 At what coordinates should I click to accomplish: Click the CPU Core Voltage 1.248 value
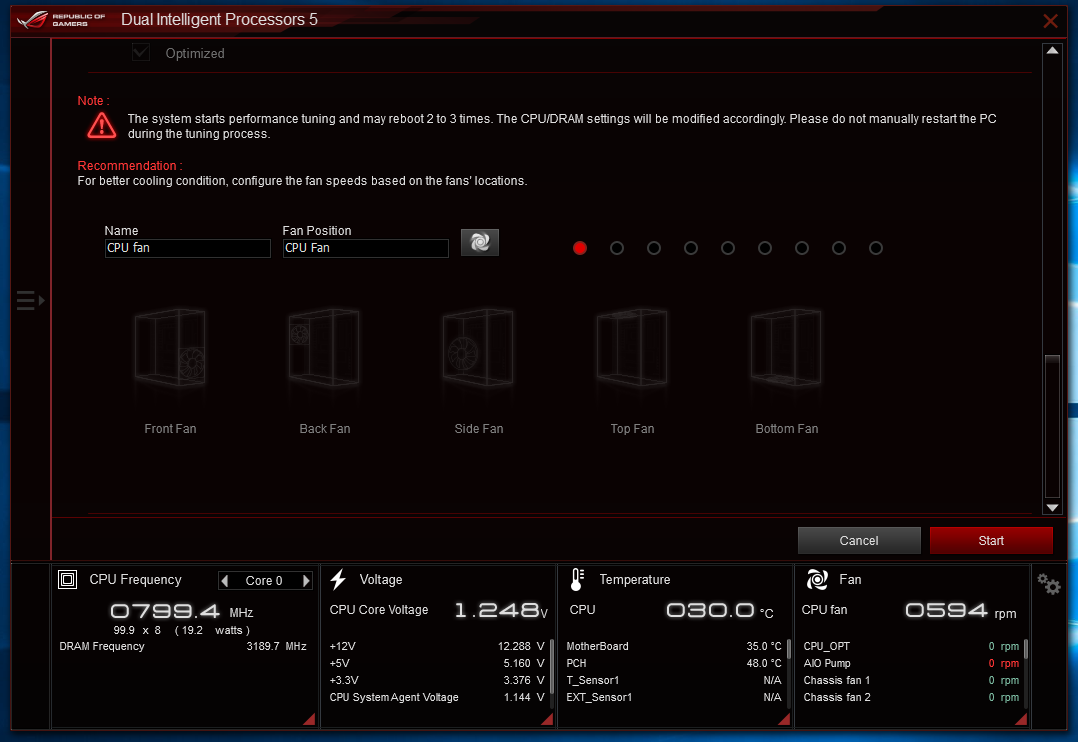[501, 610]
